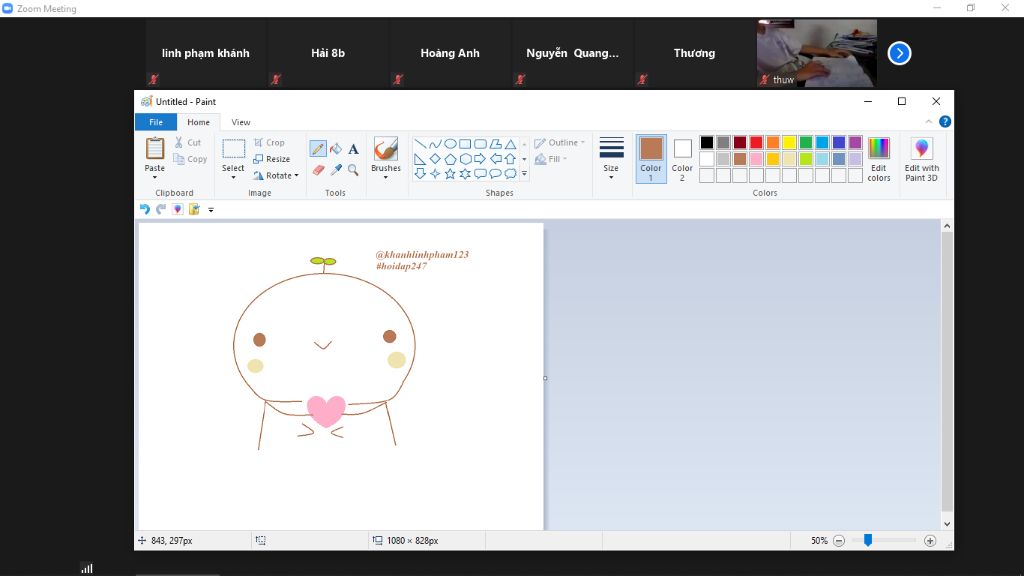Click the Undo arrow in quick access
The width and height of the screenshot is (1024, 576).
(144, 209)
